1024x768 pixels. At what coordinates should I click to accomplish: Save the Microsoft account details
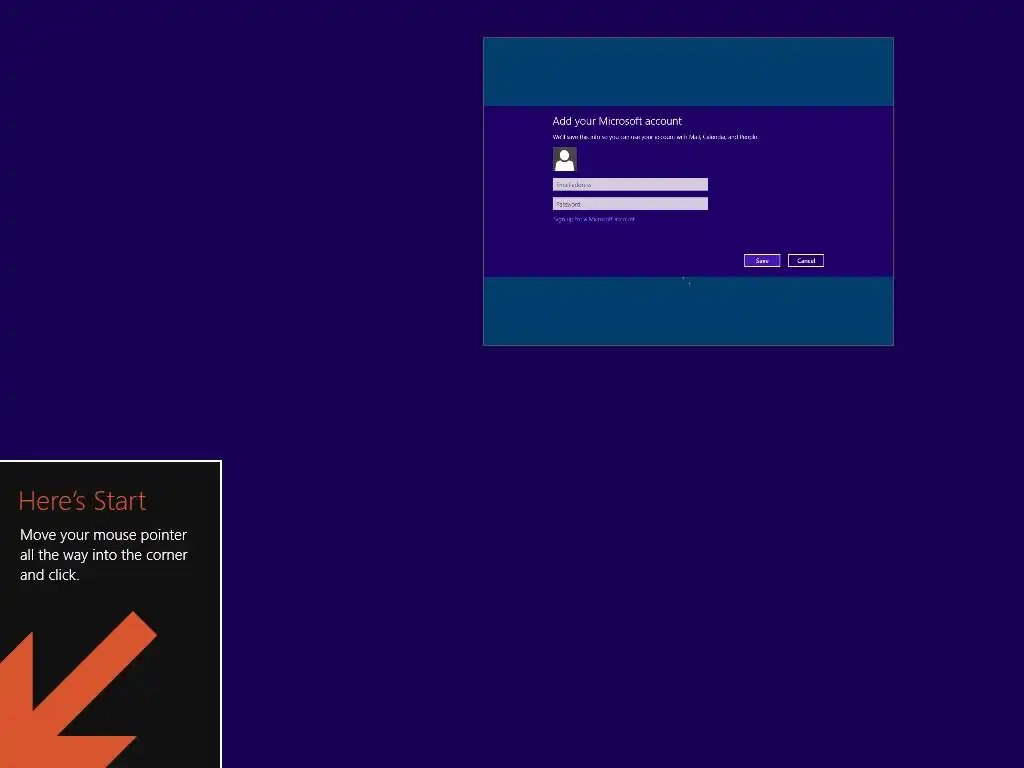tap(761, 261)
